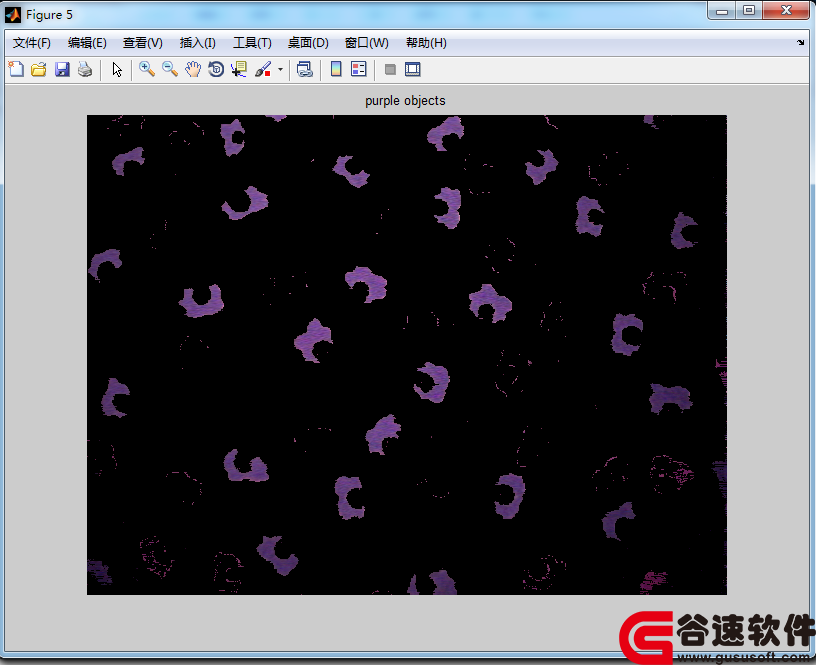Image resolution: width=816 pixels, height=665 pixels.
Task: Open the 查看(V) menu
Action: click(x=143, y=43)
